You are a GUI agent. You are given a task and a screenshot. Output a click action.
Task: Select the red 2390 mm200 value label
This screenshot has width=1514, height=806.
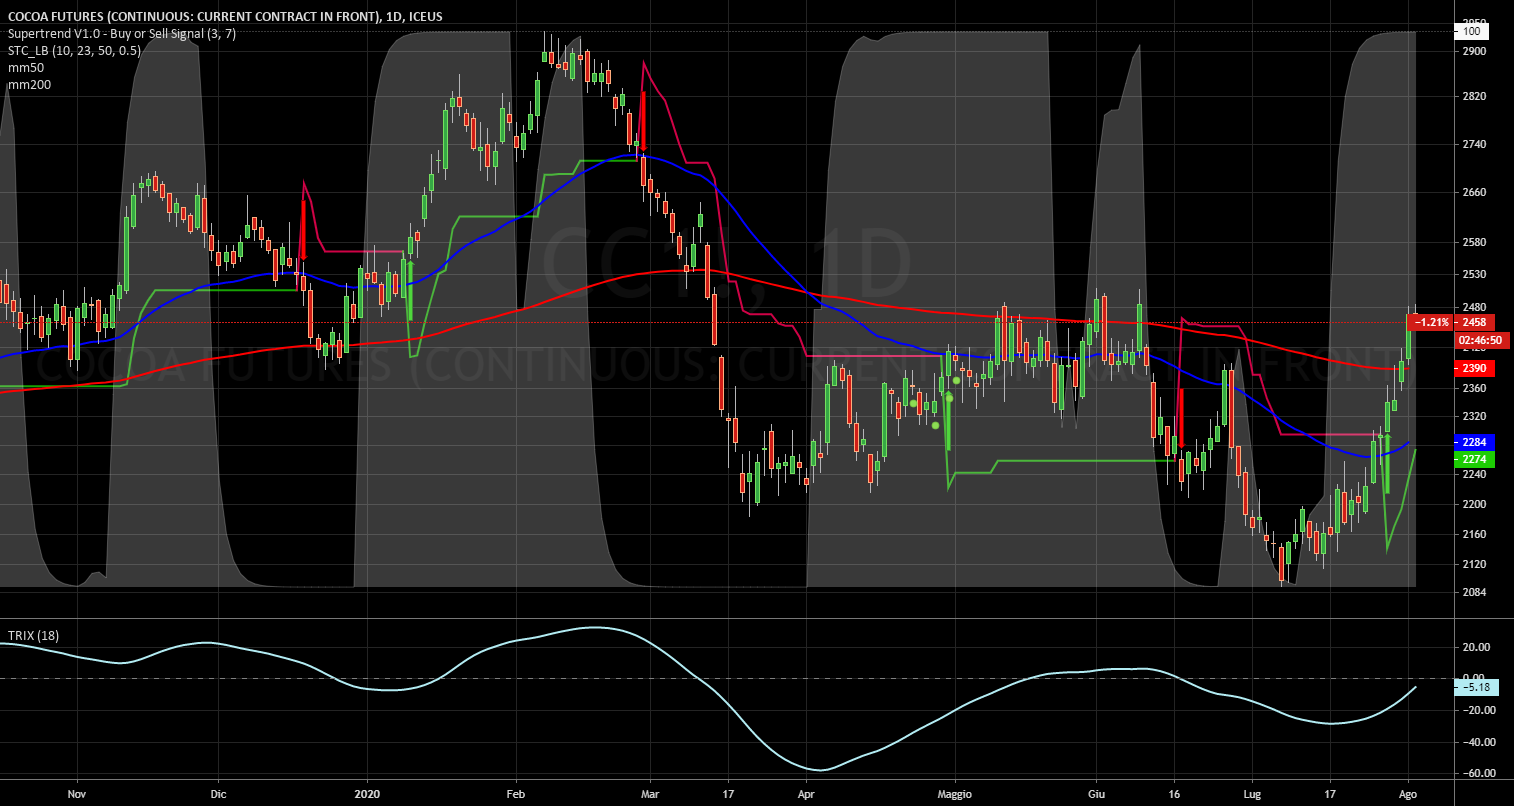click(1474, 368)
